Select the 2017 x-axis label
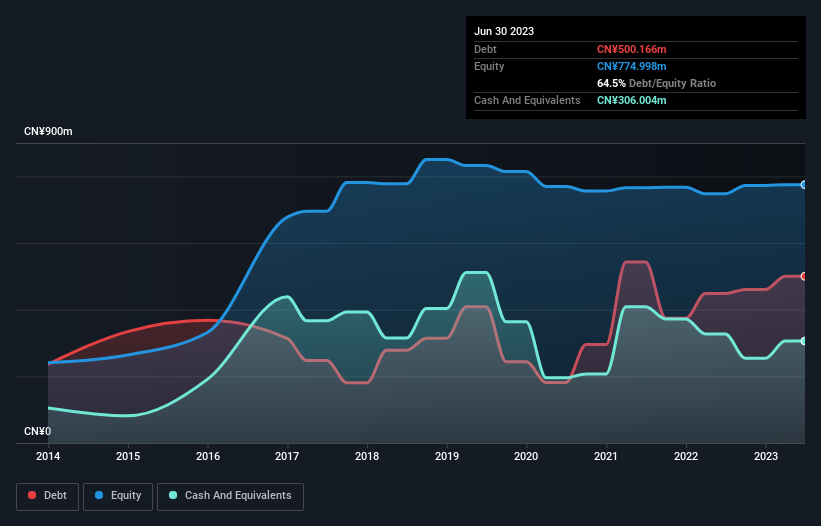This screenshot has height=526, width=821. 287,456
